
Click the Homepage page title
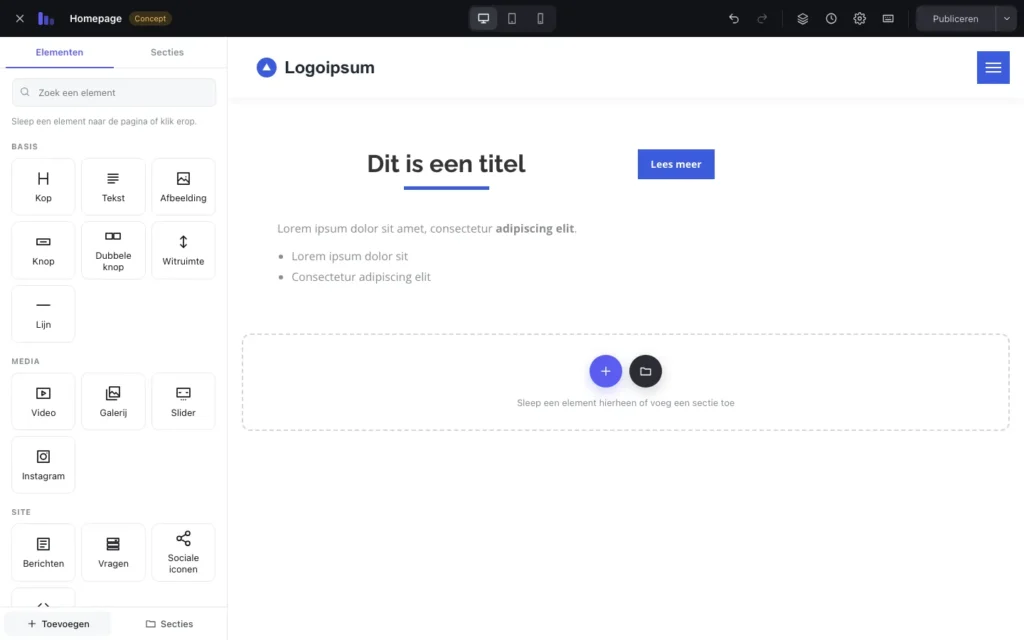click(x=95, y=18)
